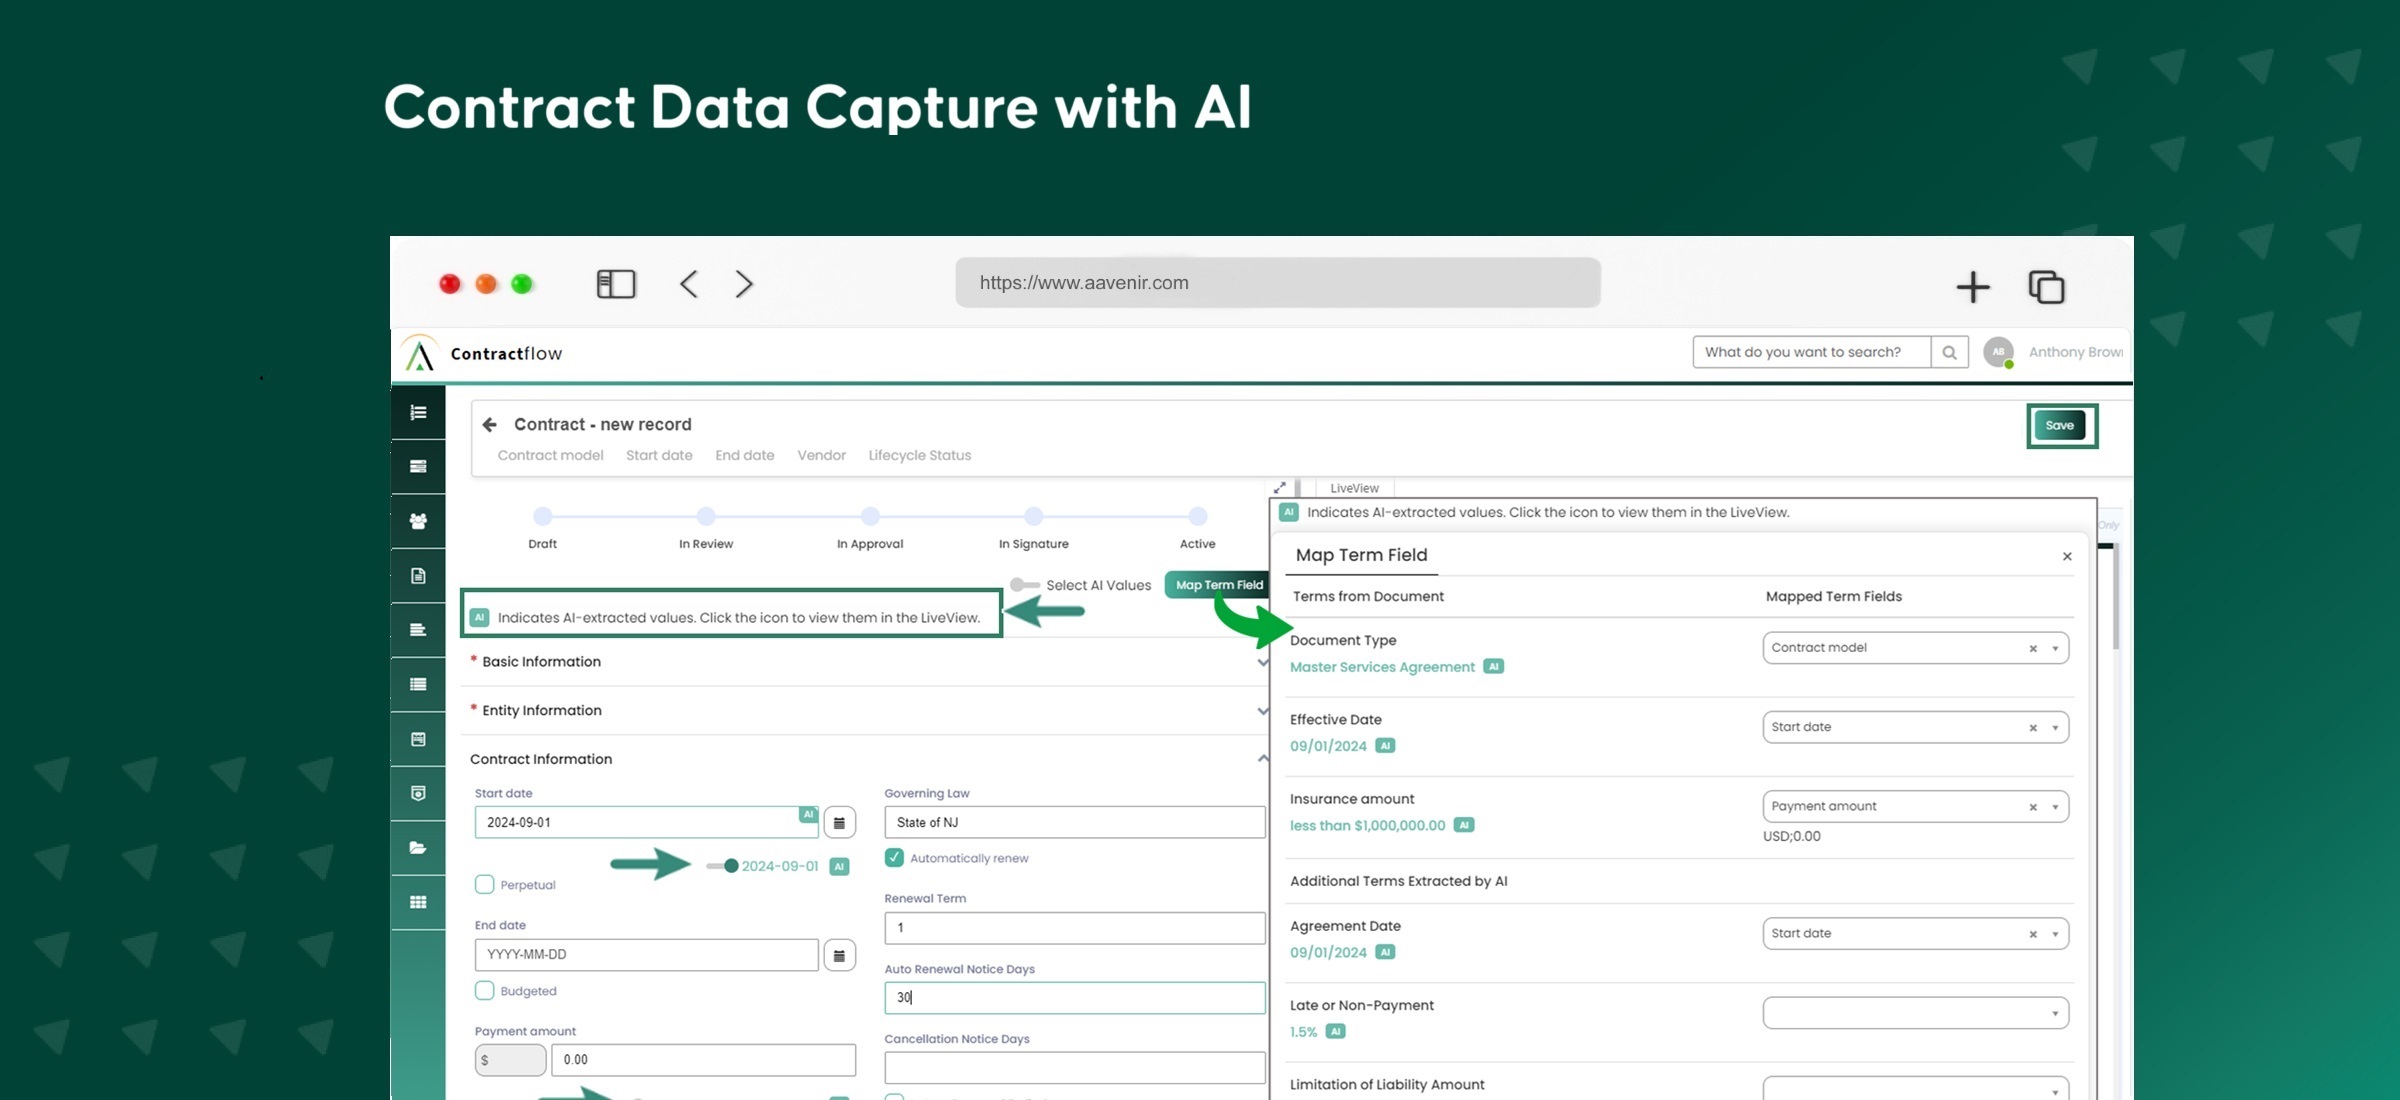Viewport: 2400px width, 1100px height.
Task: Click browser sidebar toggle icon
Action: tap(616, 284)
